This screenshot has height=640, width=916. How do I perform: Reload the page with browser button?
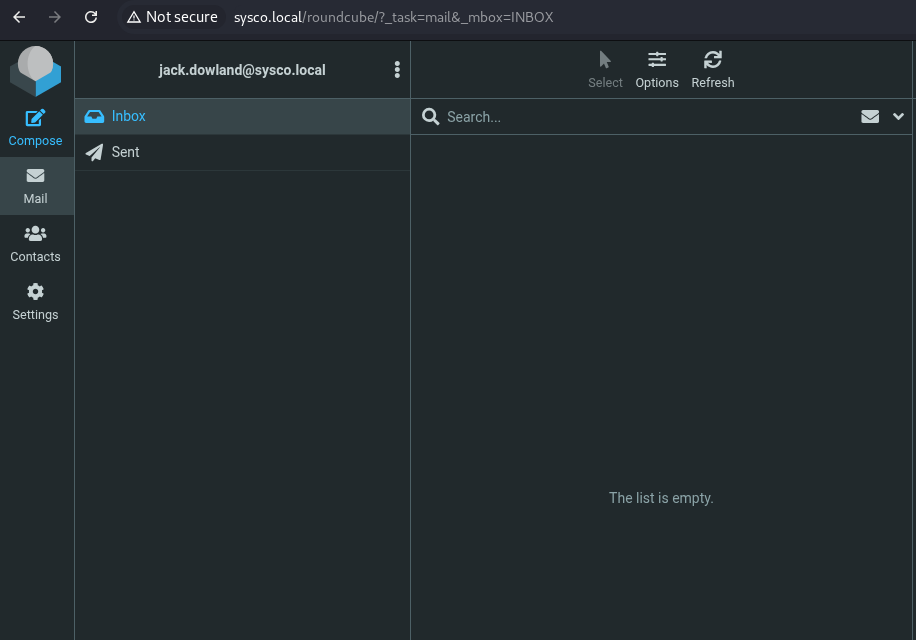91,17
